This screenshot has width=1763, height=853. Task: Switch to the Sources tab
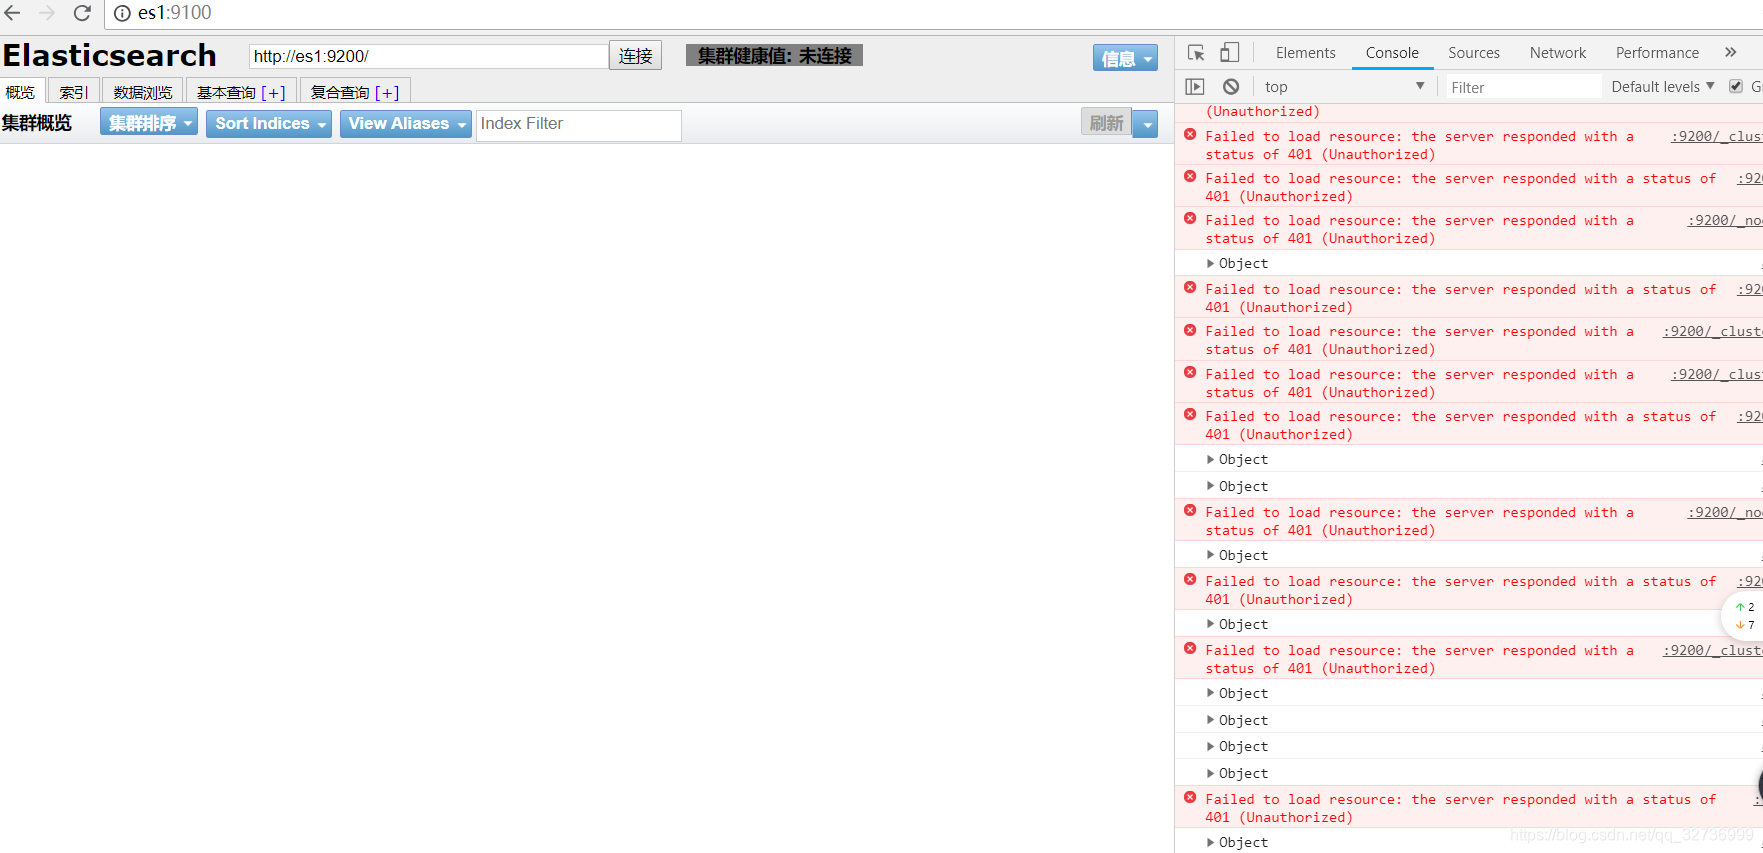pos(1474,53)
